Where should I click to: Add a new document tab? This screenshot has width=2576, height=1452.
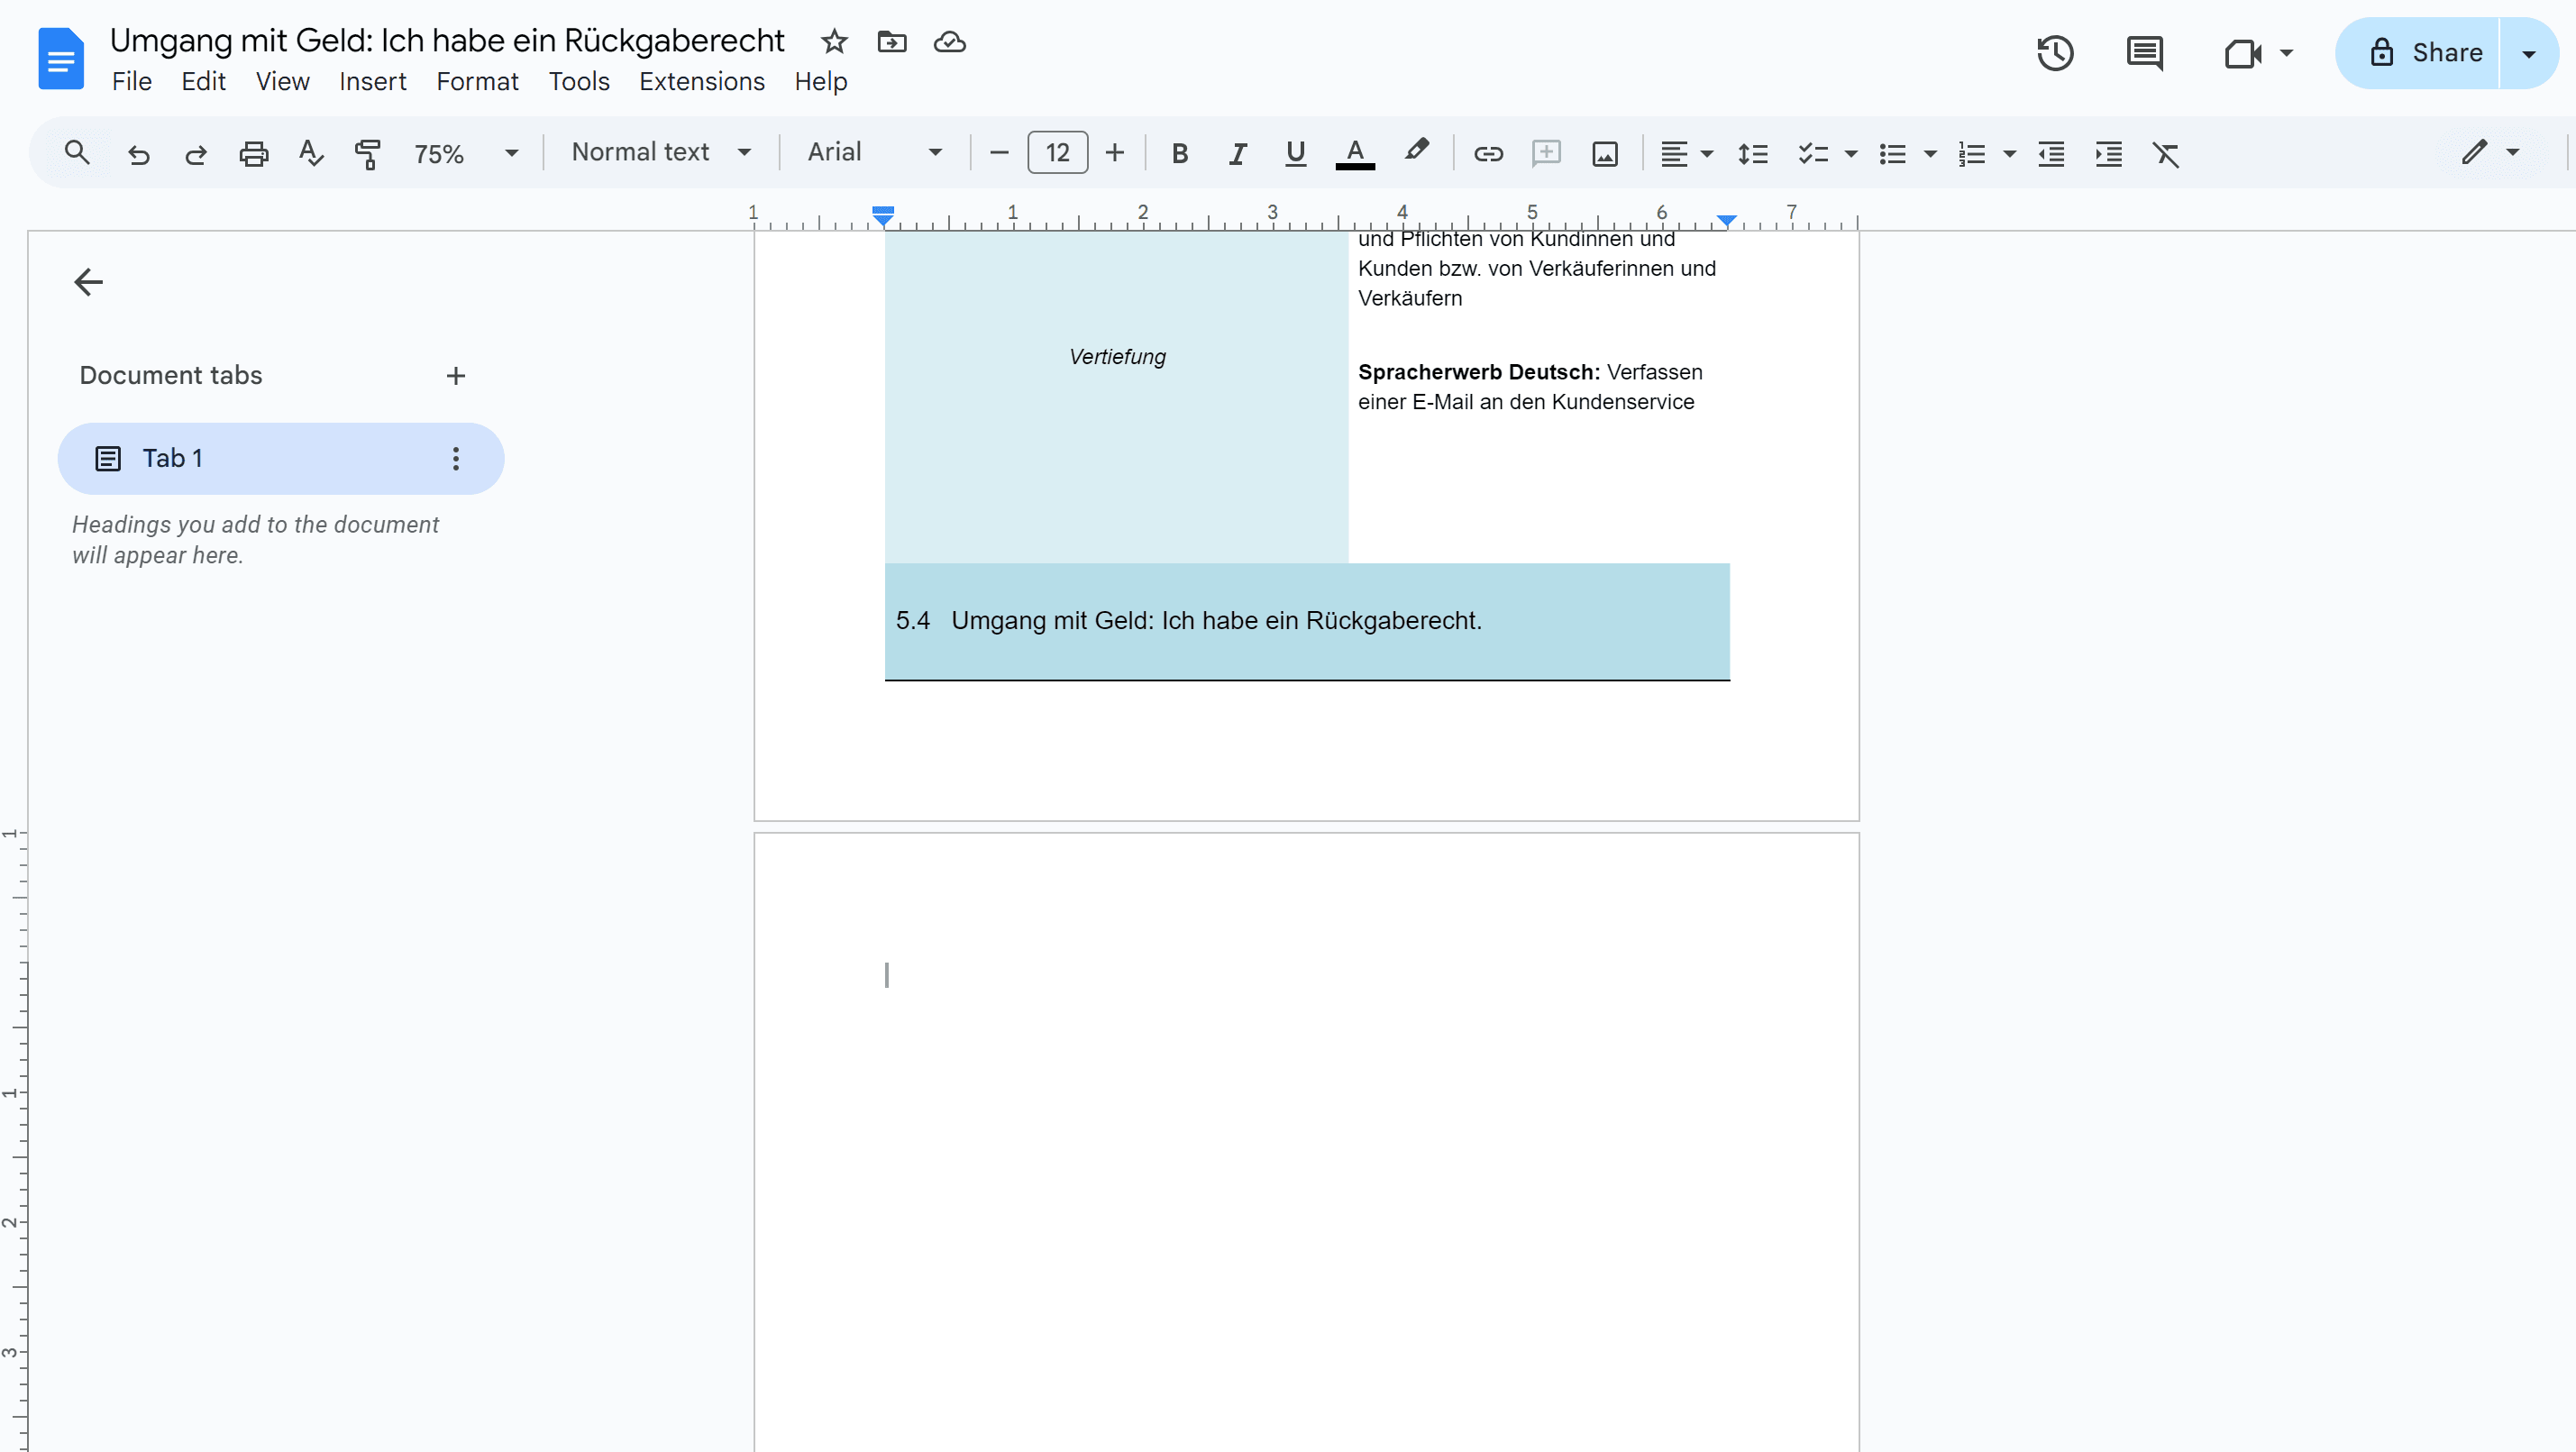click(456, 376)
